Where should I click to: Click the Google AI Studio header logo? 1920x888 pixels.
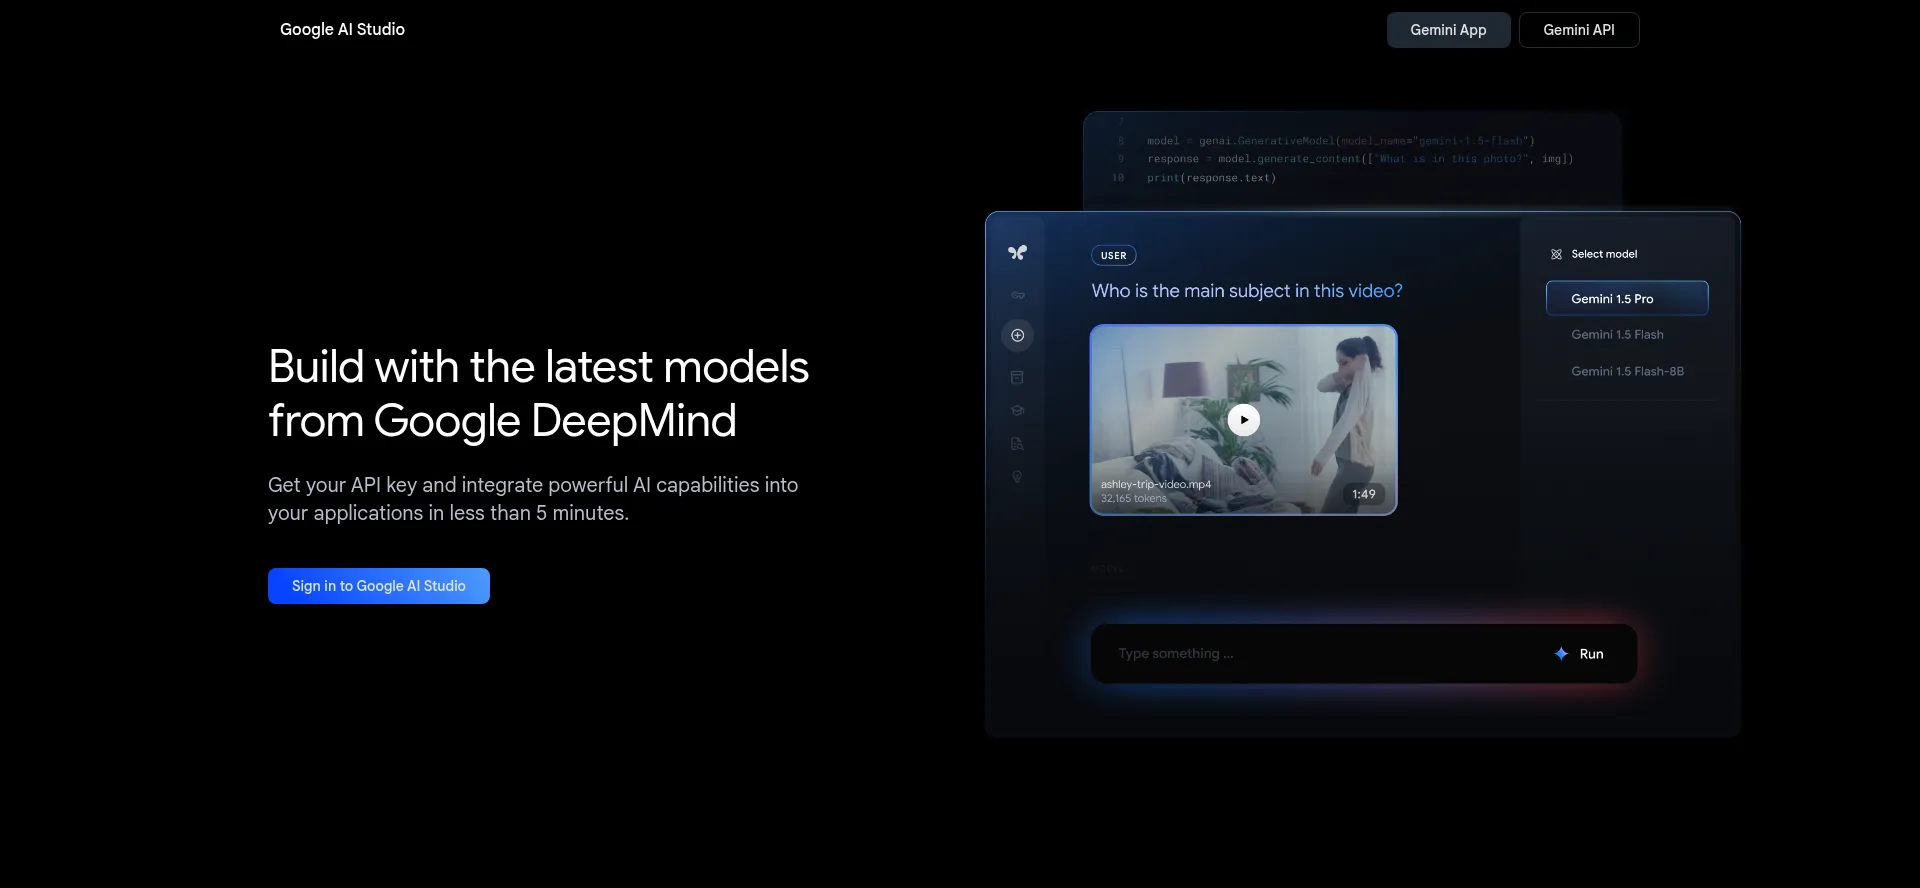click(342, 29)
